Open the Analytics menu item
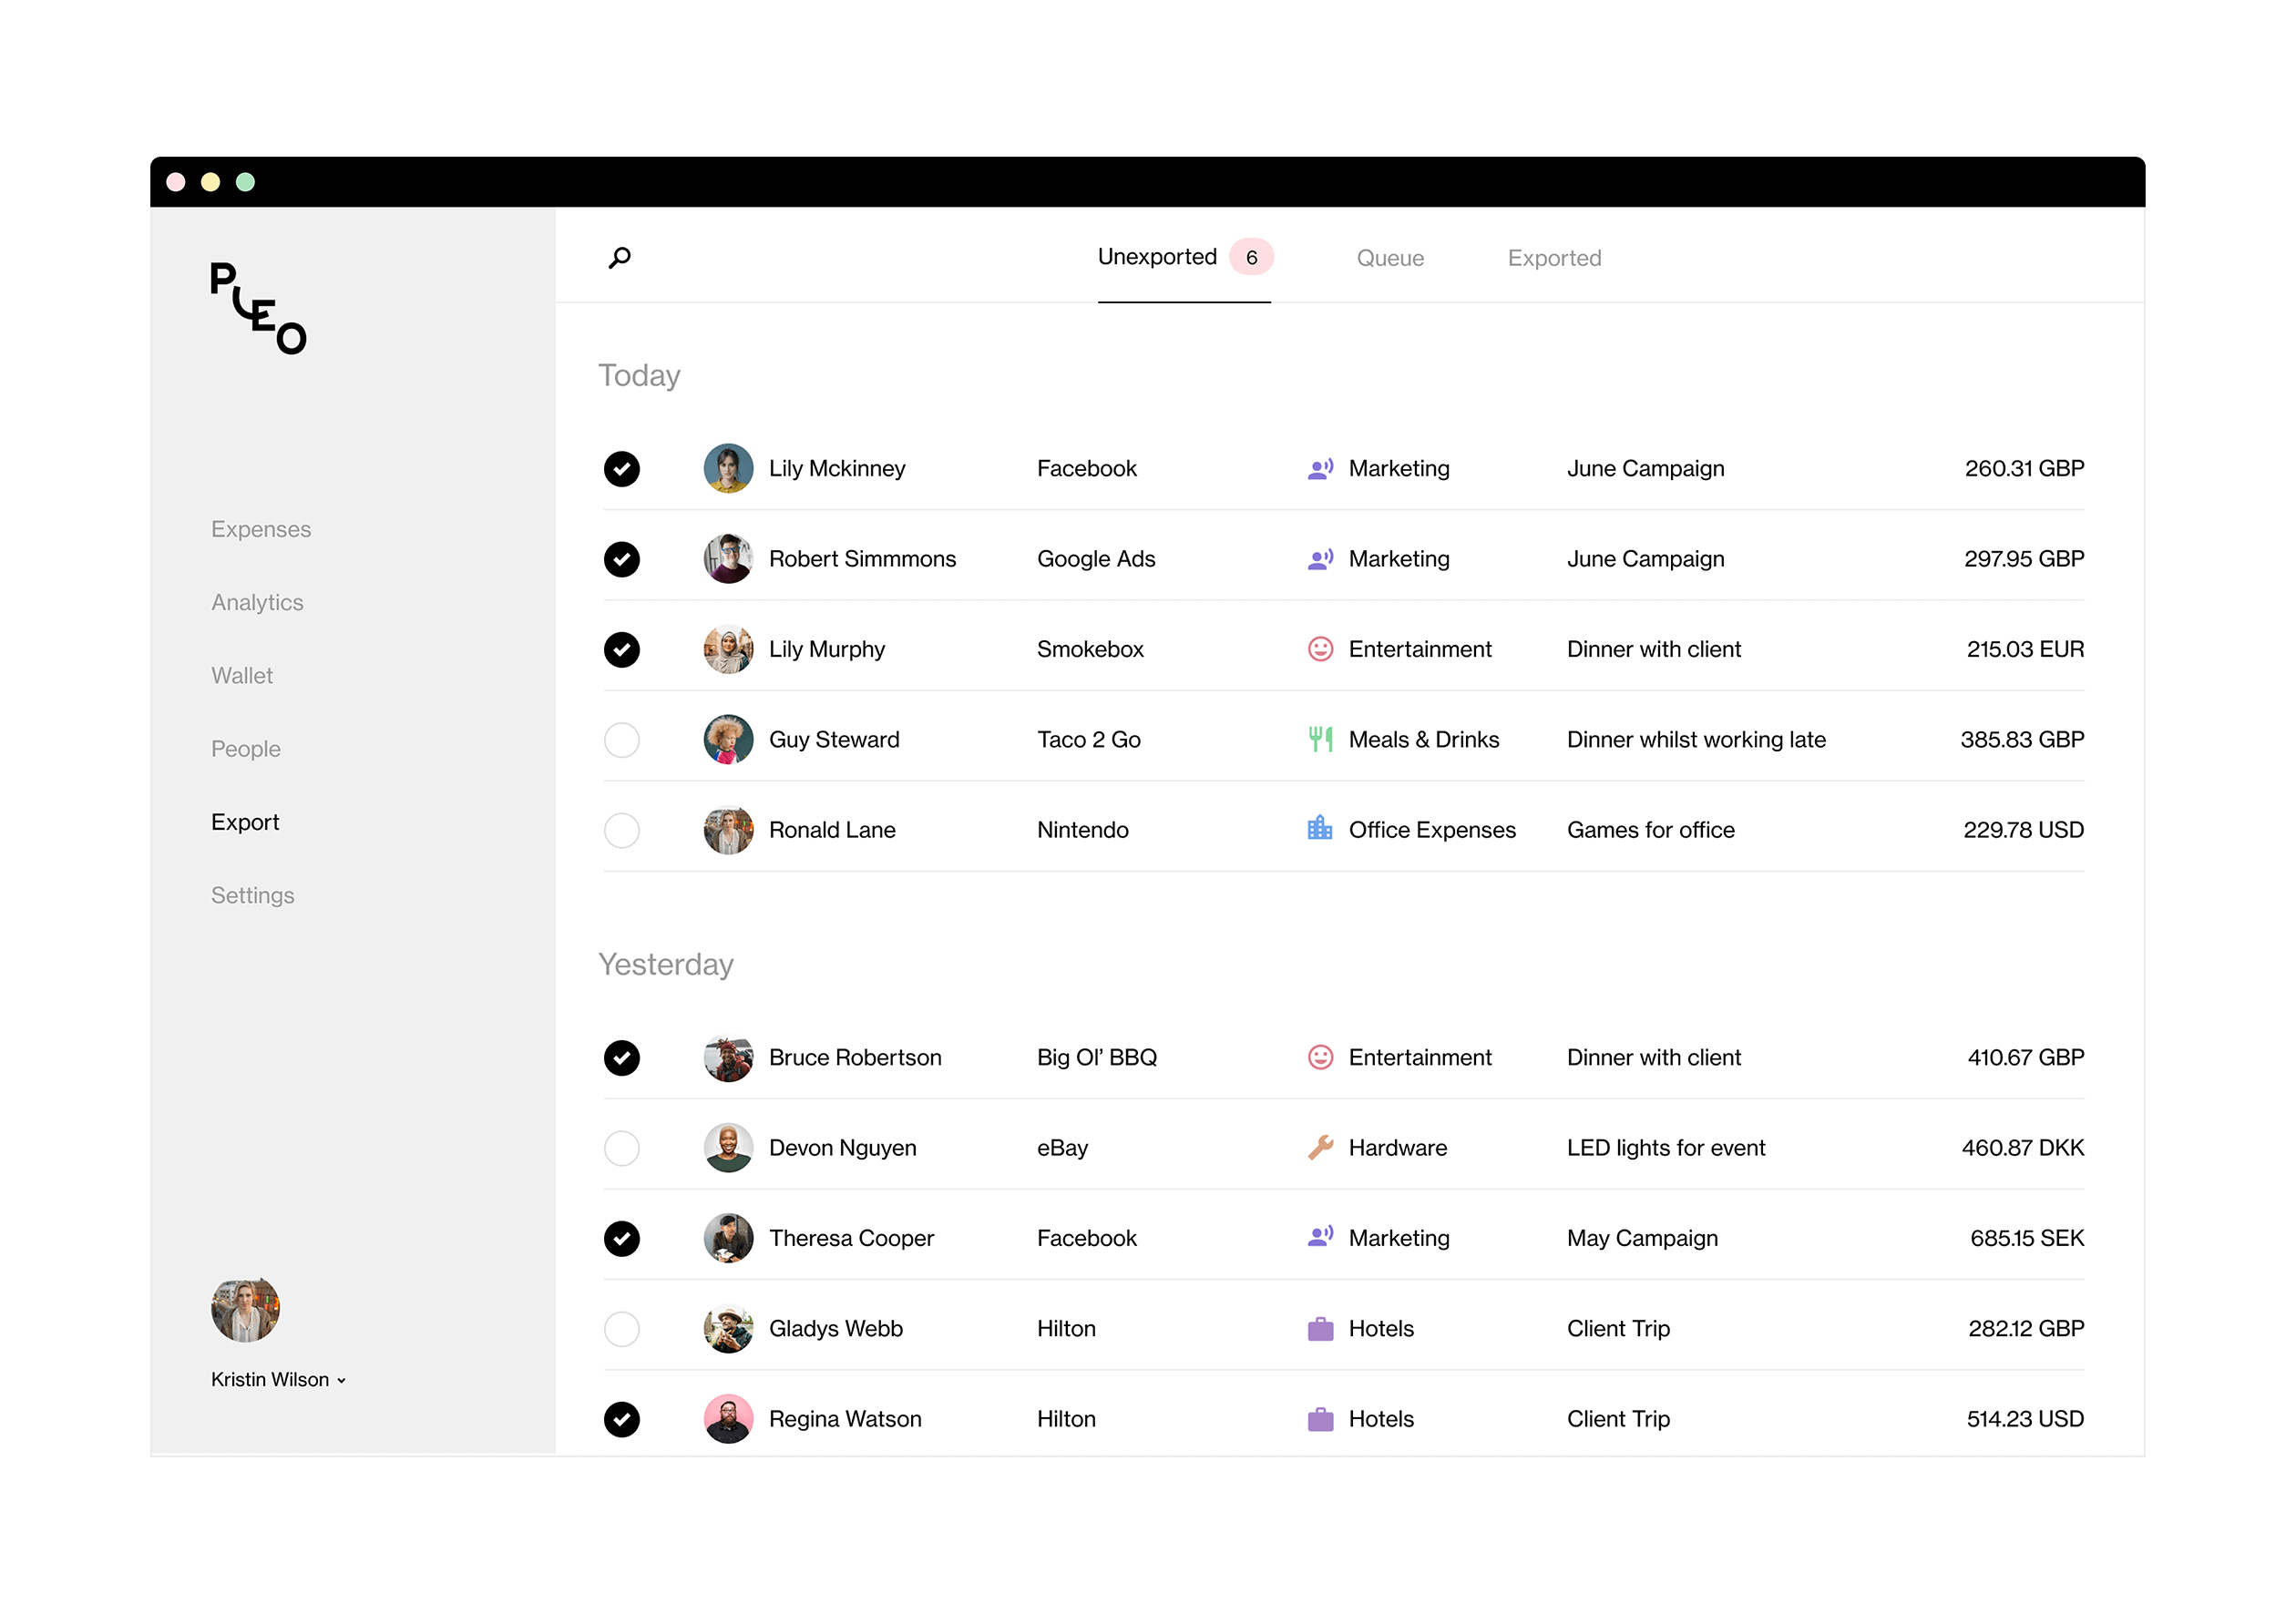This screenshot has height=1614, width=2296. pyautogui.click(x=257, y=601)
